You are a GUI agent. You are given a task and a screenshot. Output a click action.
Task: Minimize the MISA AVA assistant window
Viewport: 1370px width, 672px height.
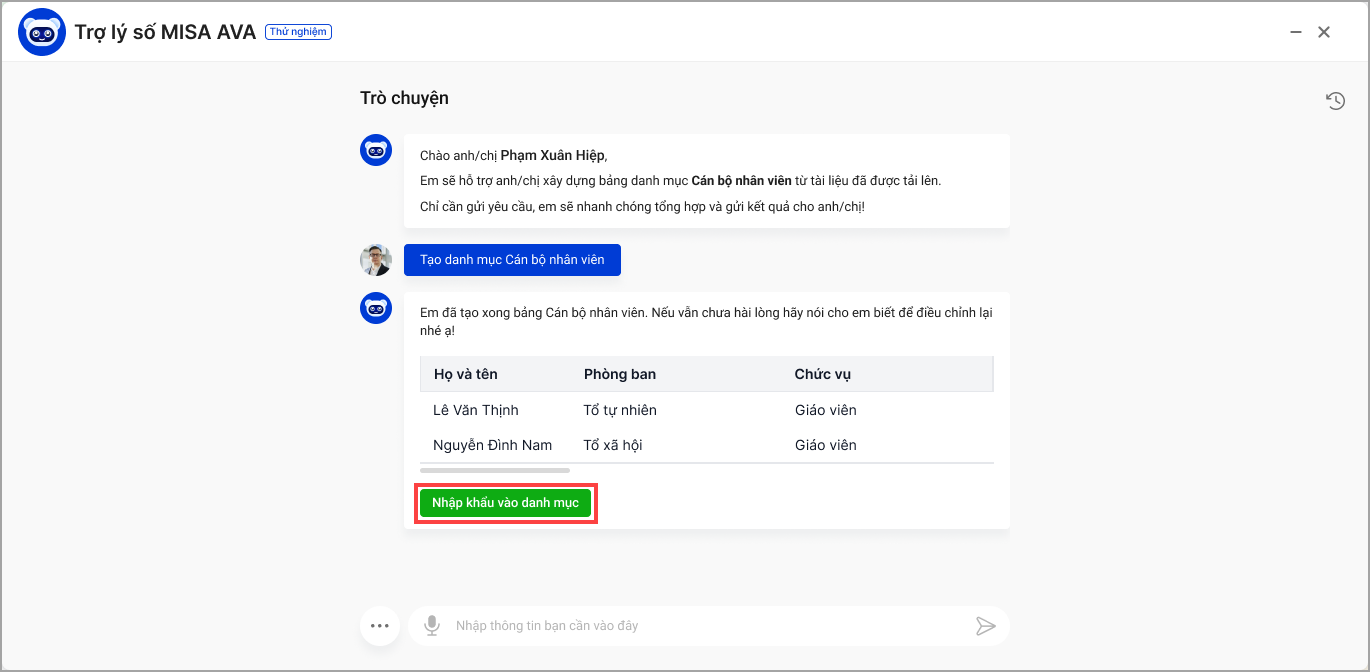click(1296, 32)
